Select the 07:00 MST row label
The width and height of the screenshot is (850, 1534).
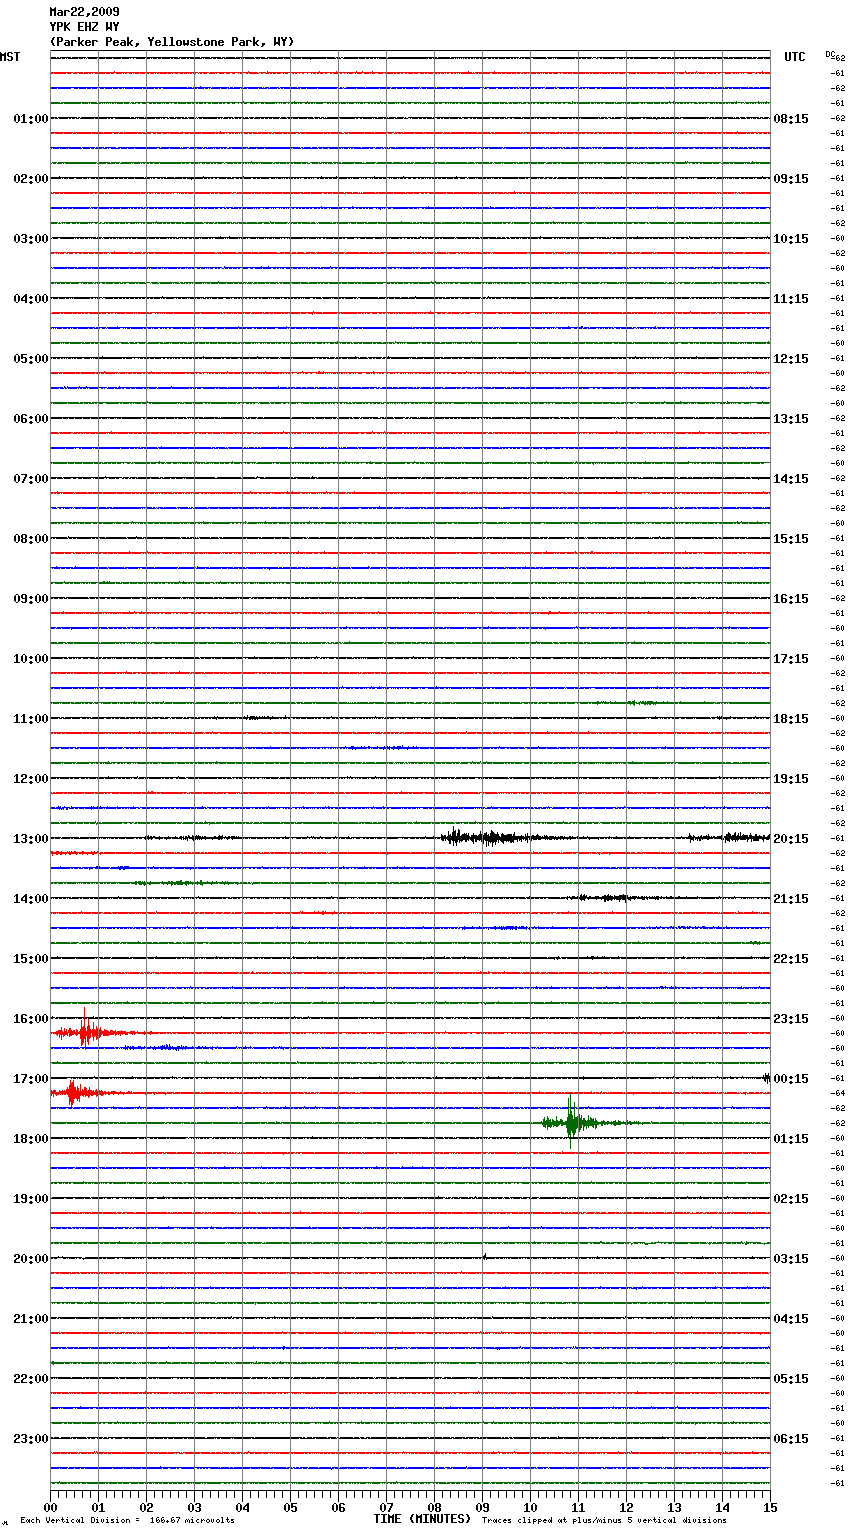coord(30,479)
